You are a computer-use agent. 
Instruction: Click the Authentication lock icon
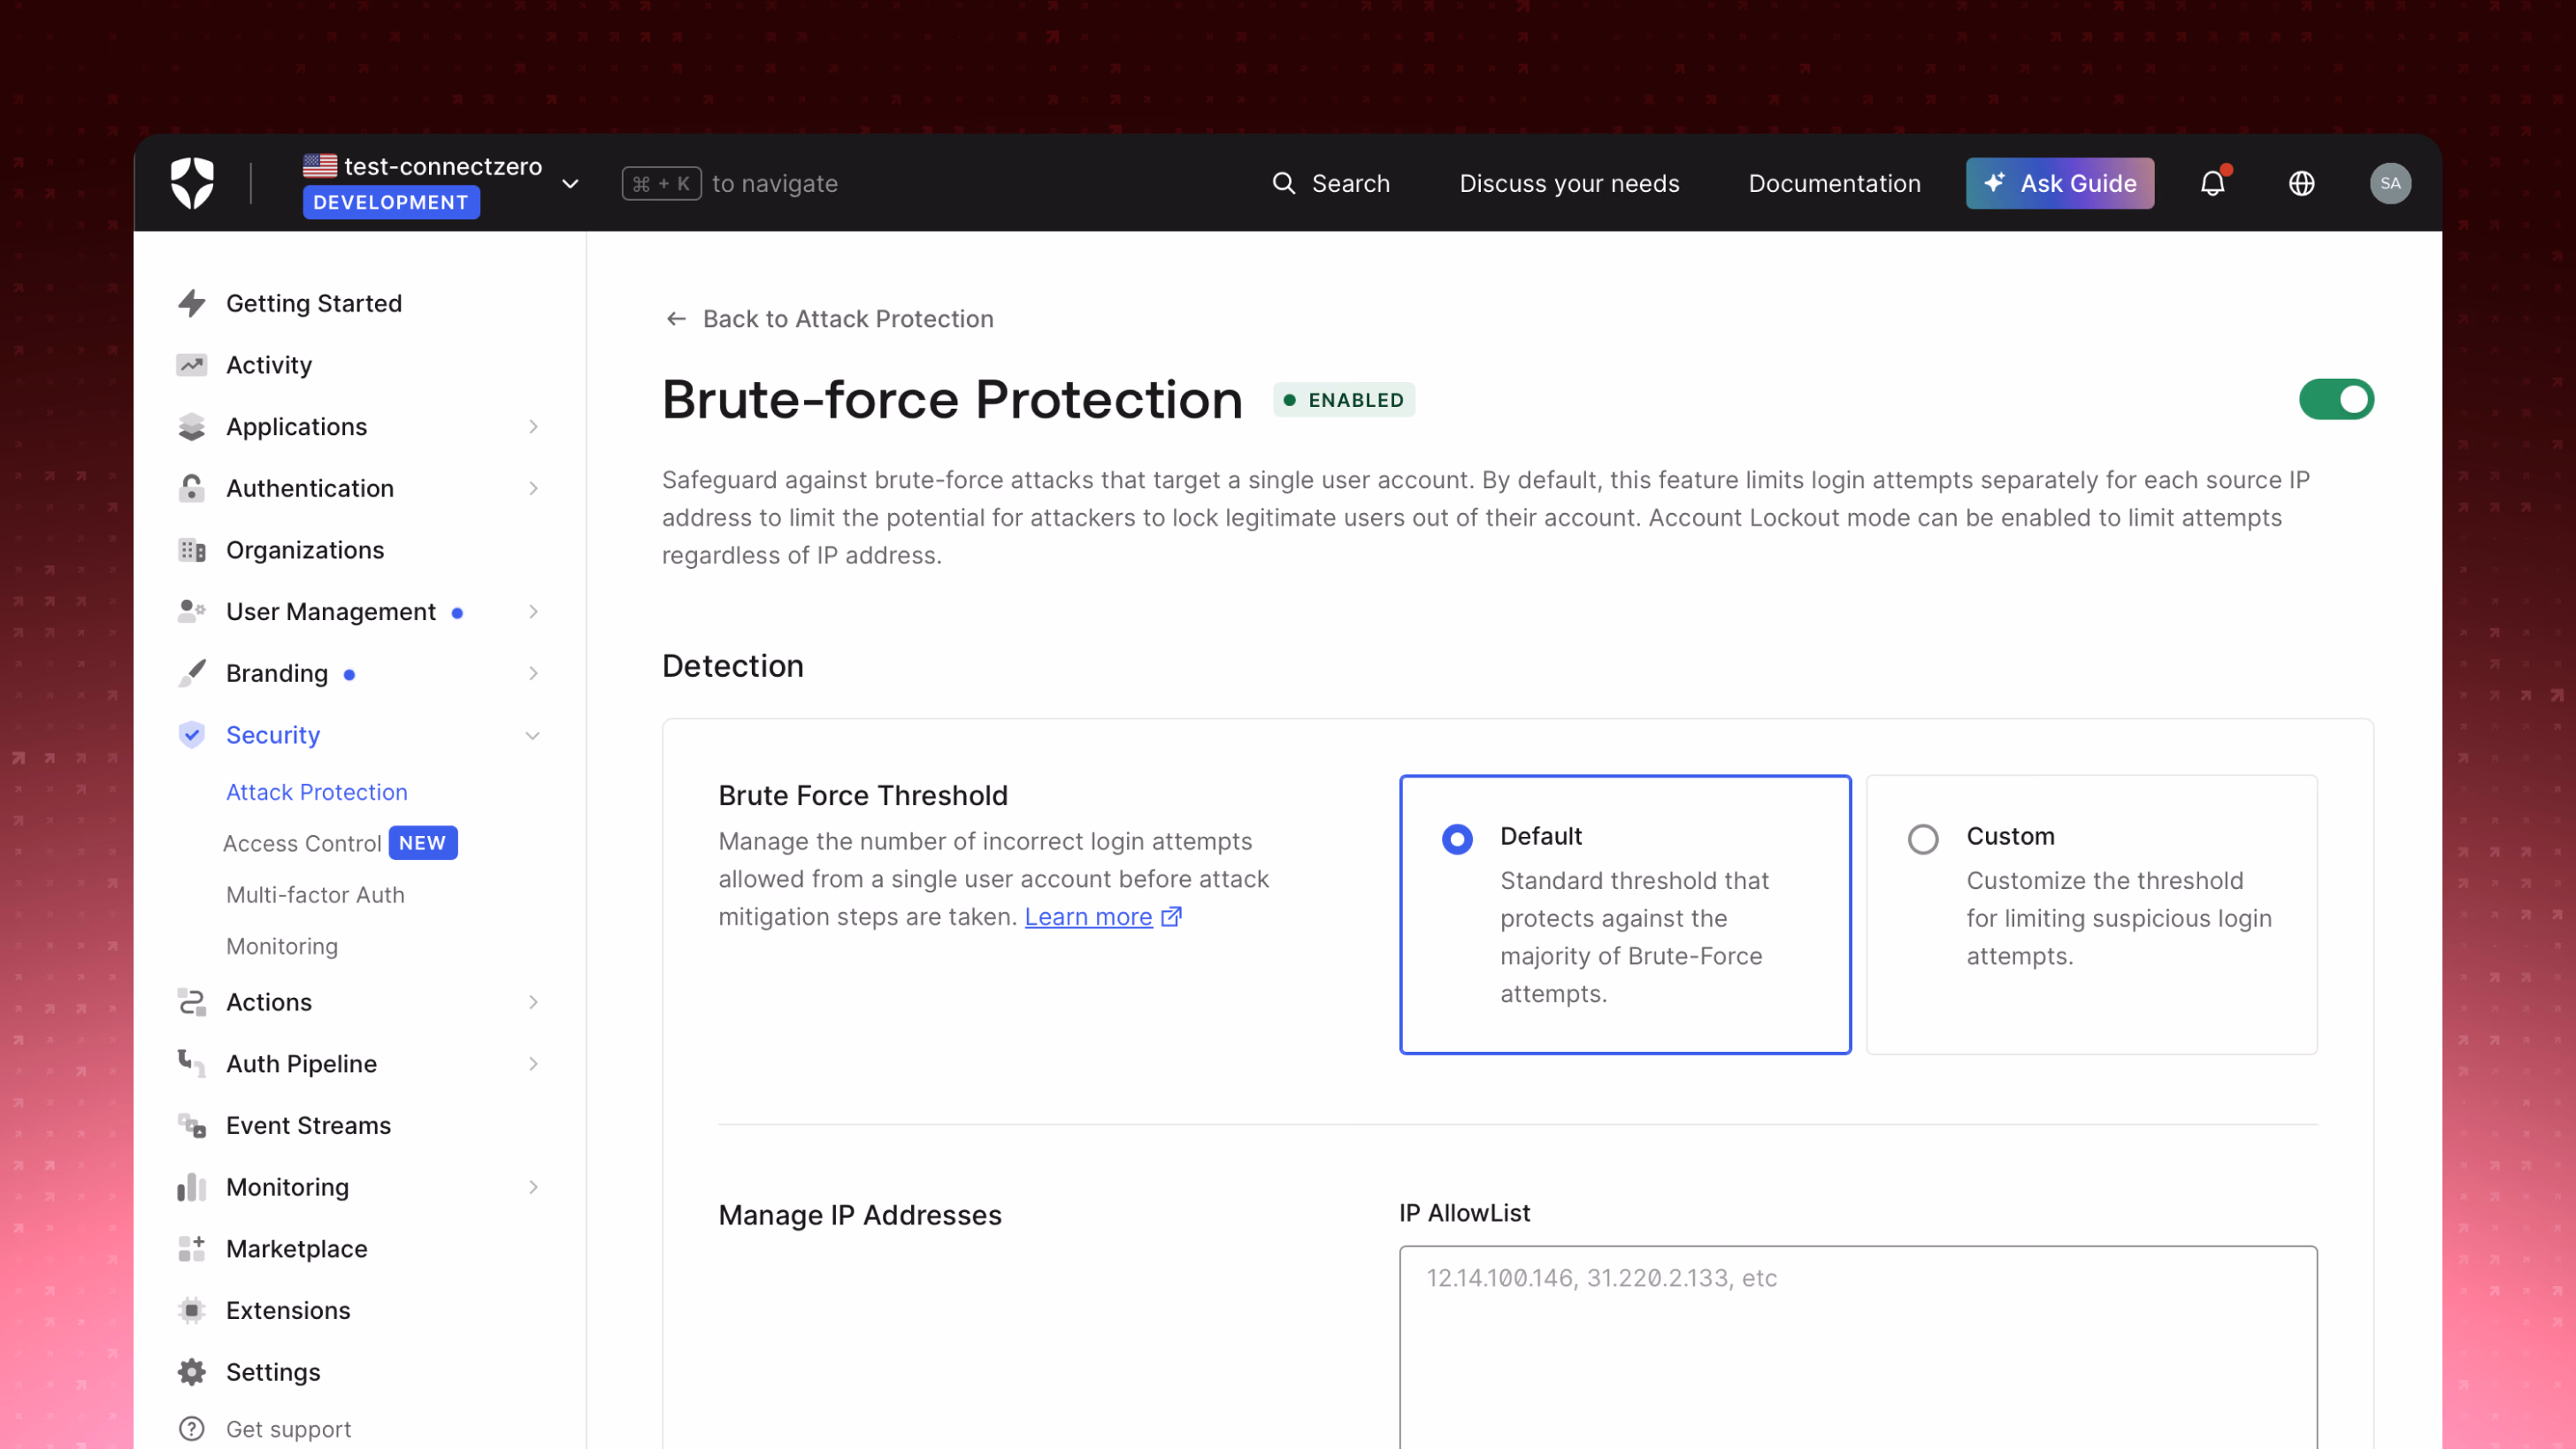191,488
